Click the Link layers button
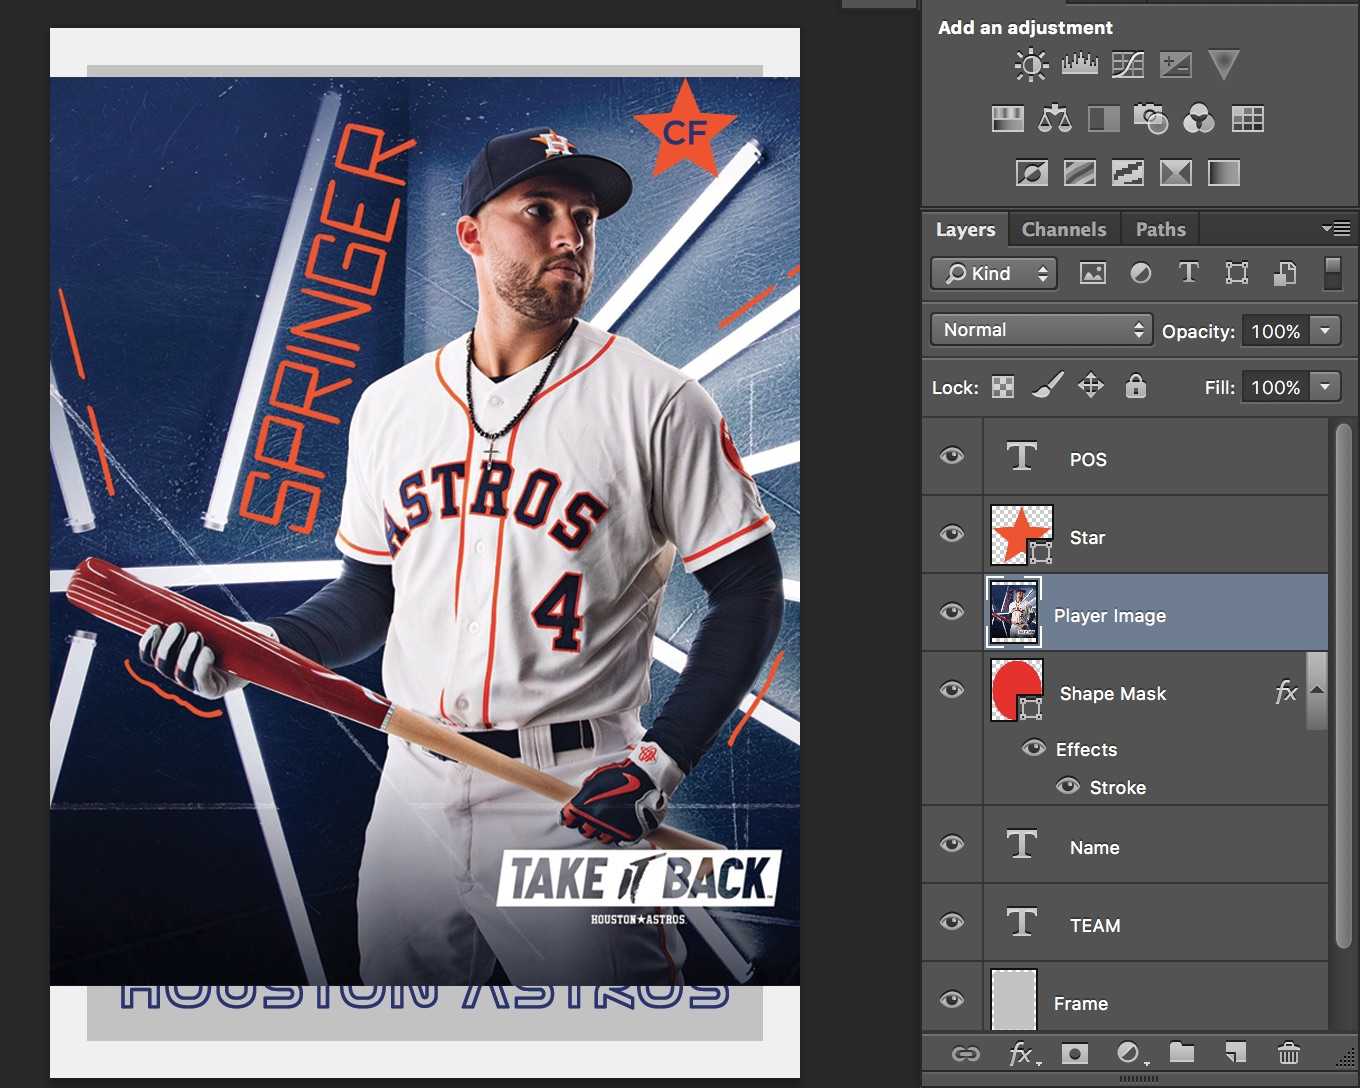 pyautogui.click(x=965, y=1053)
